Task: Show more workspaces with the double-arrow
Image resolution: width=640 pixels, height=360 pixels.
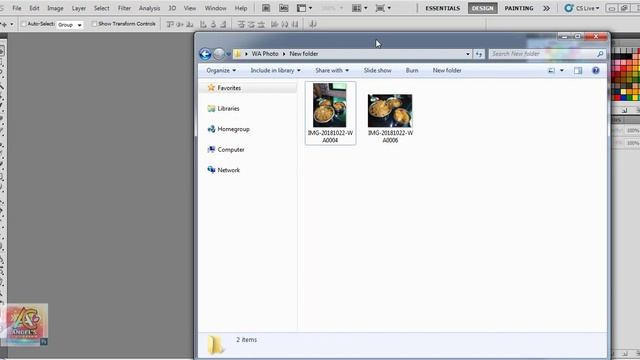Action: pos(547,8)
